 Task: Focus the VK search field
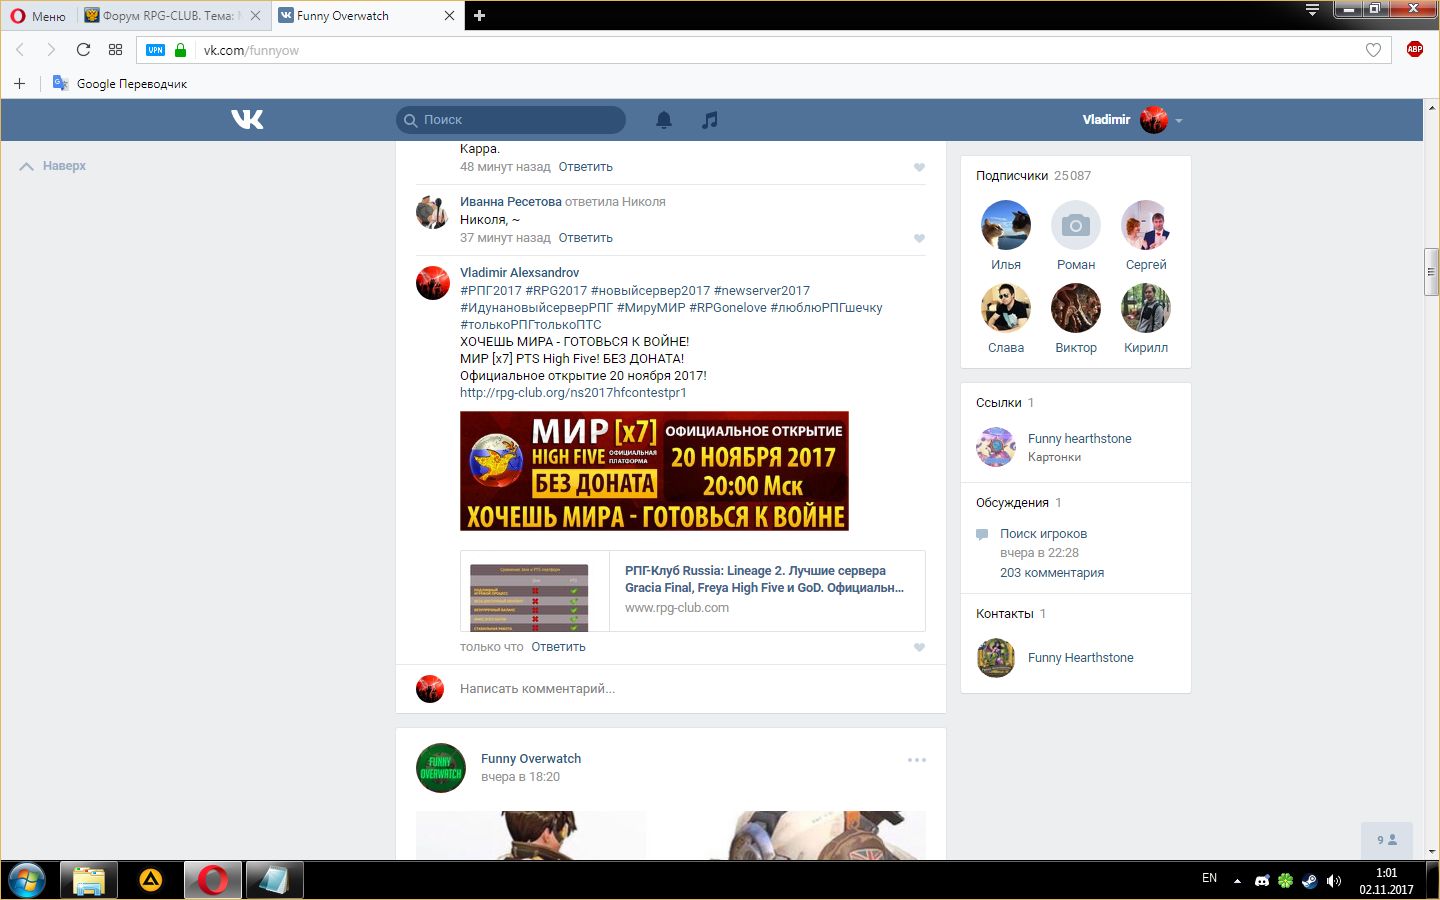tap(511, 120)
